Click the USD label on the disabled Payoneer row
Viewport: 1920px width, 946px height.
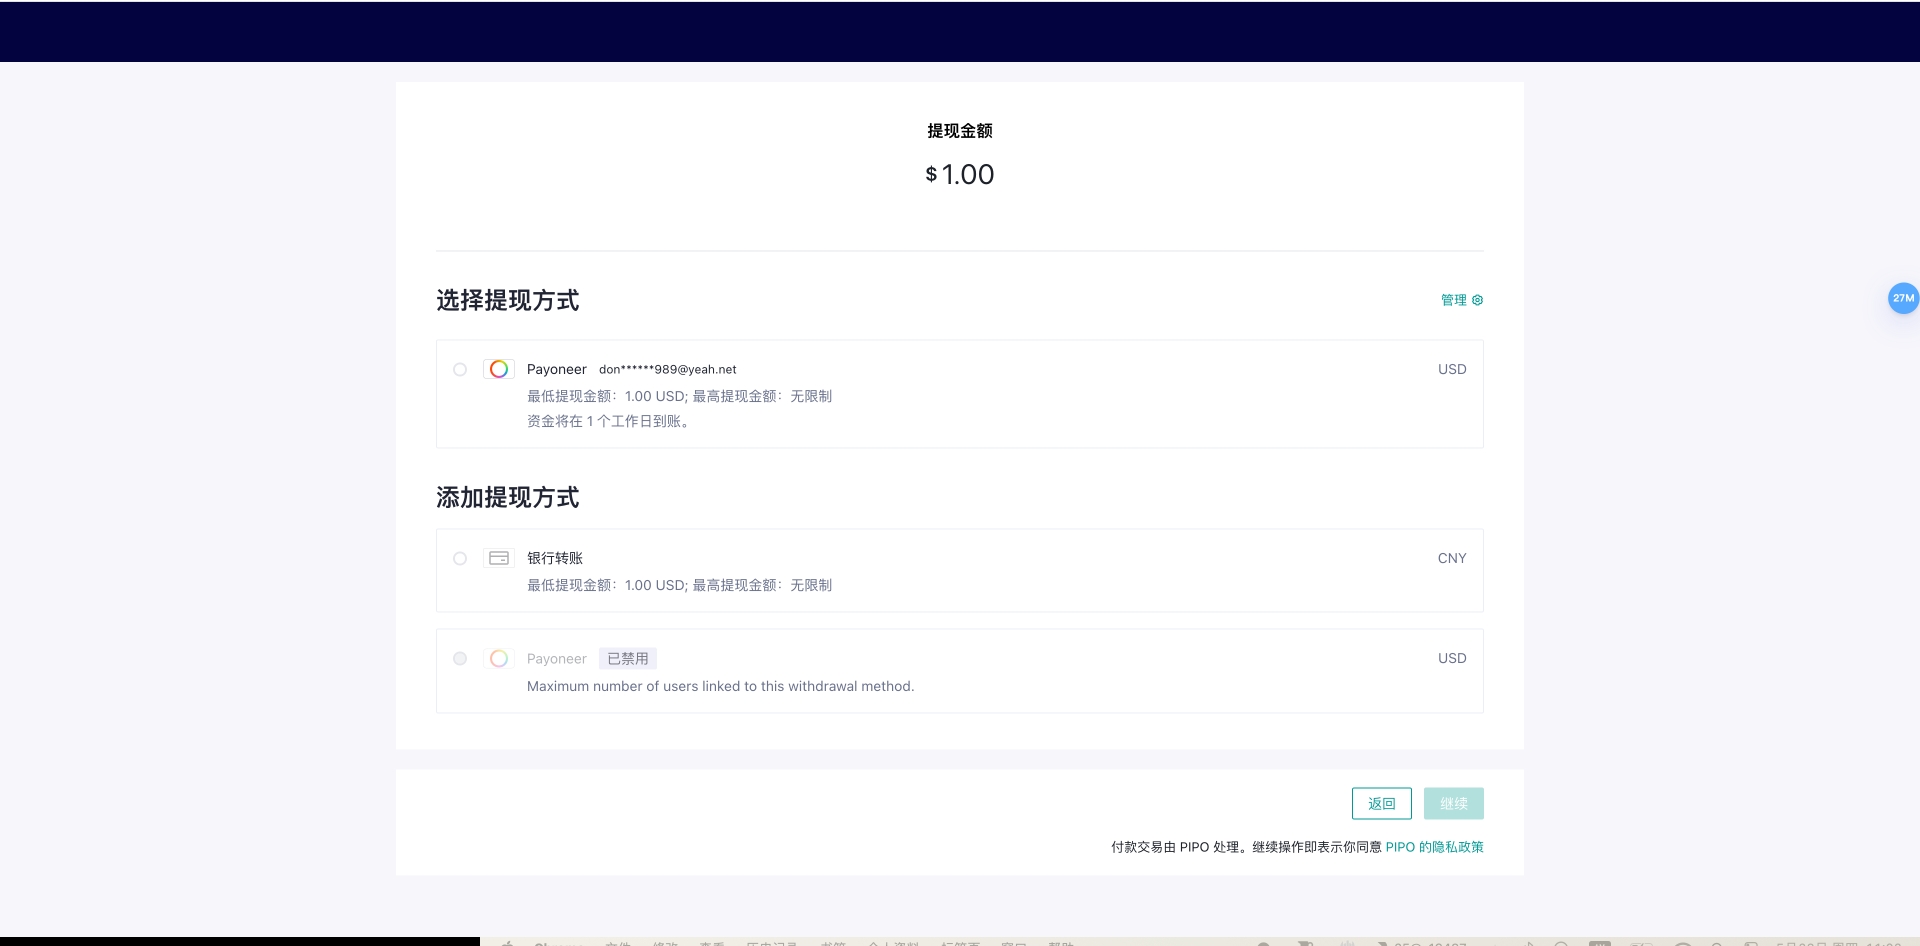(x=1451, y=658)
